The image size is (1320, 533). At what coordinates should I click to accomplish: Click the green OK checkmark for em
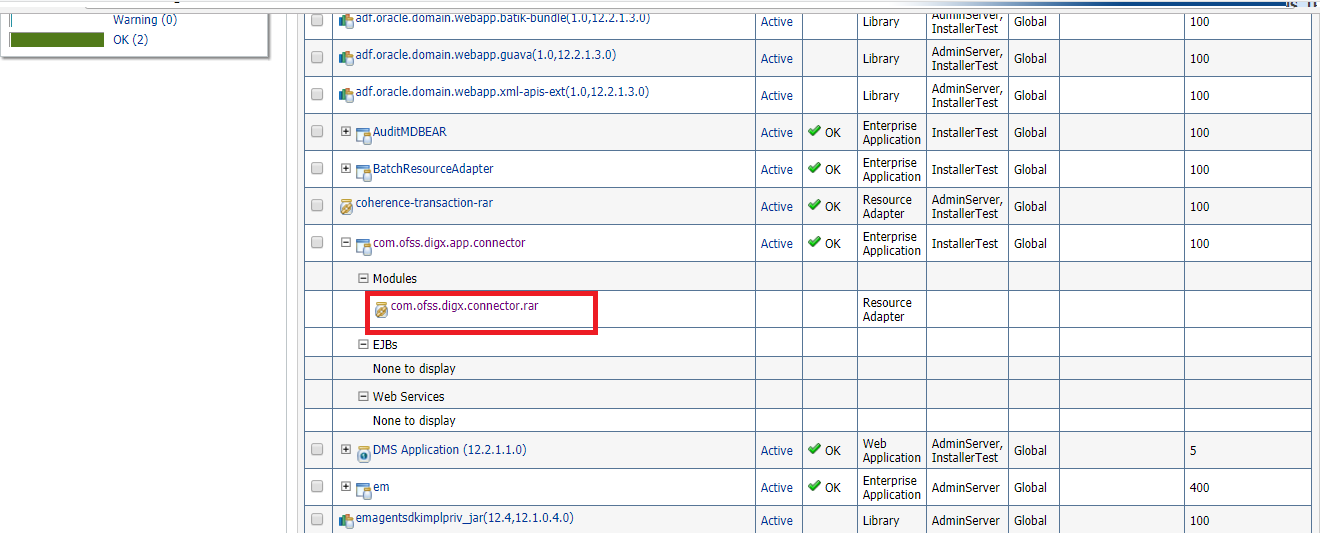(814, 487)
